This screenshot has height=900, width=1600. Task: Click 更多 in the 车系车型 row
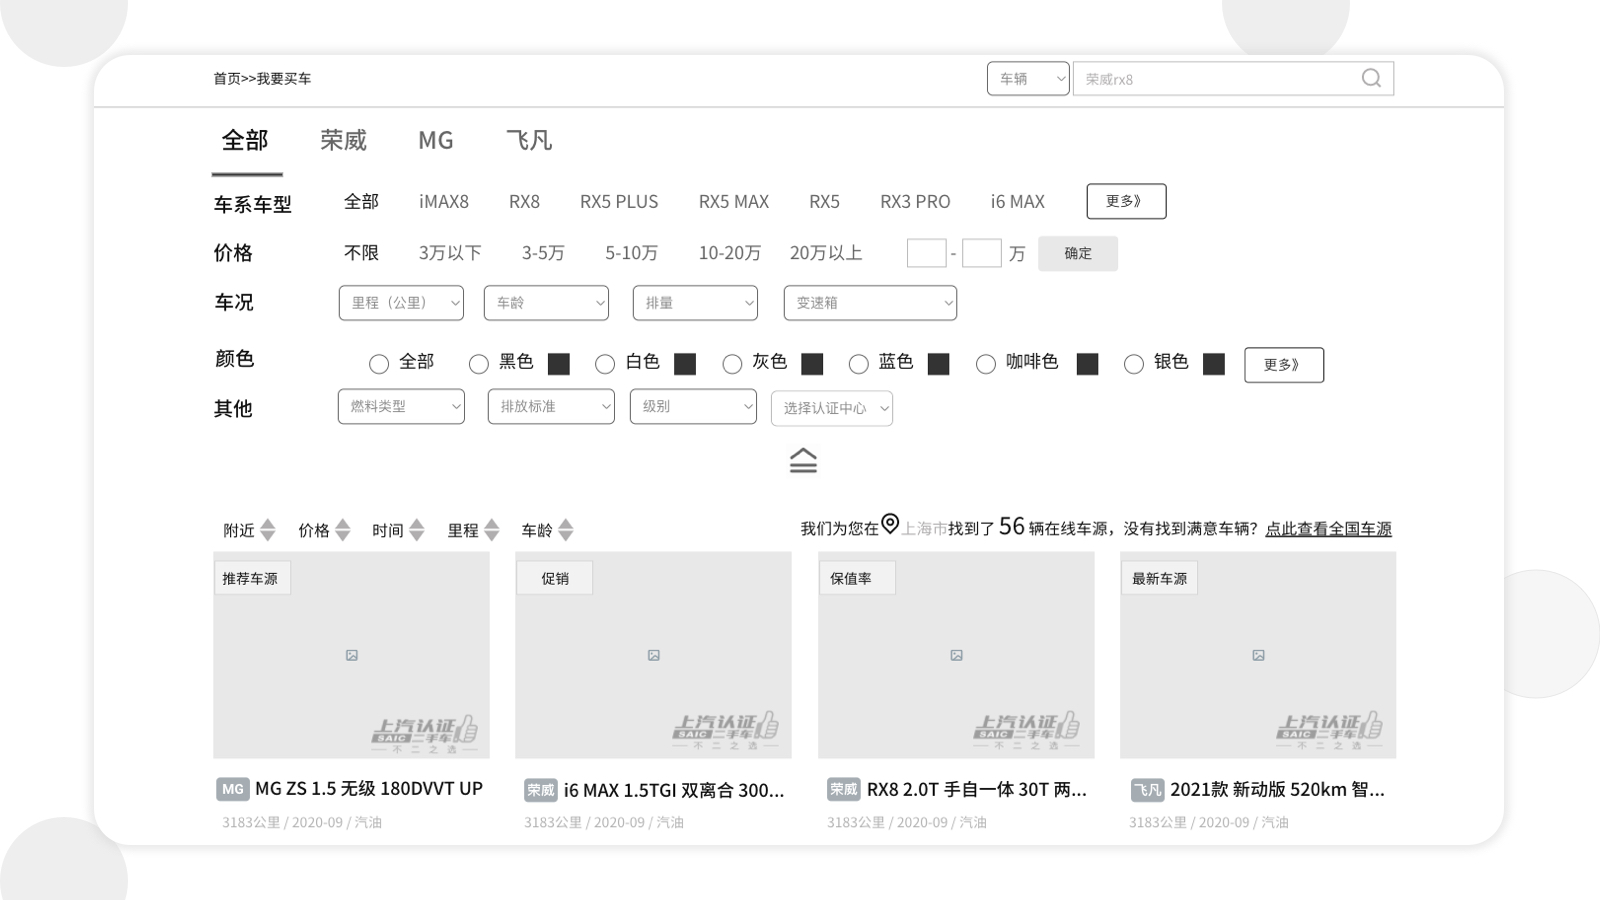(x=1126, y=201)
